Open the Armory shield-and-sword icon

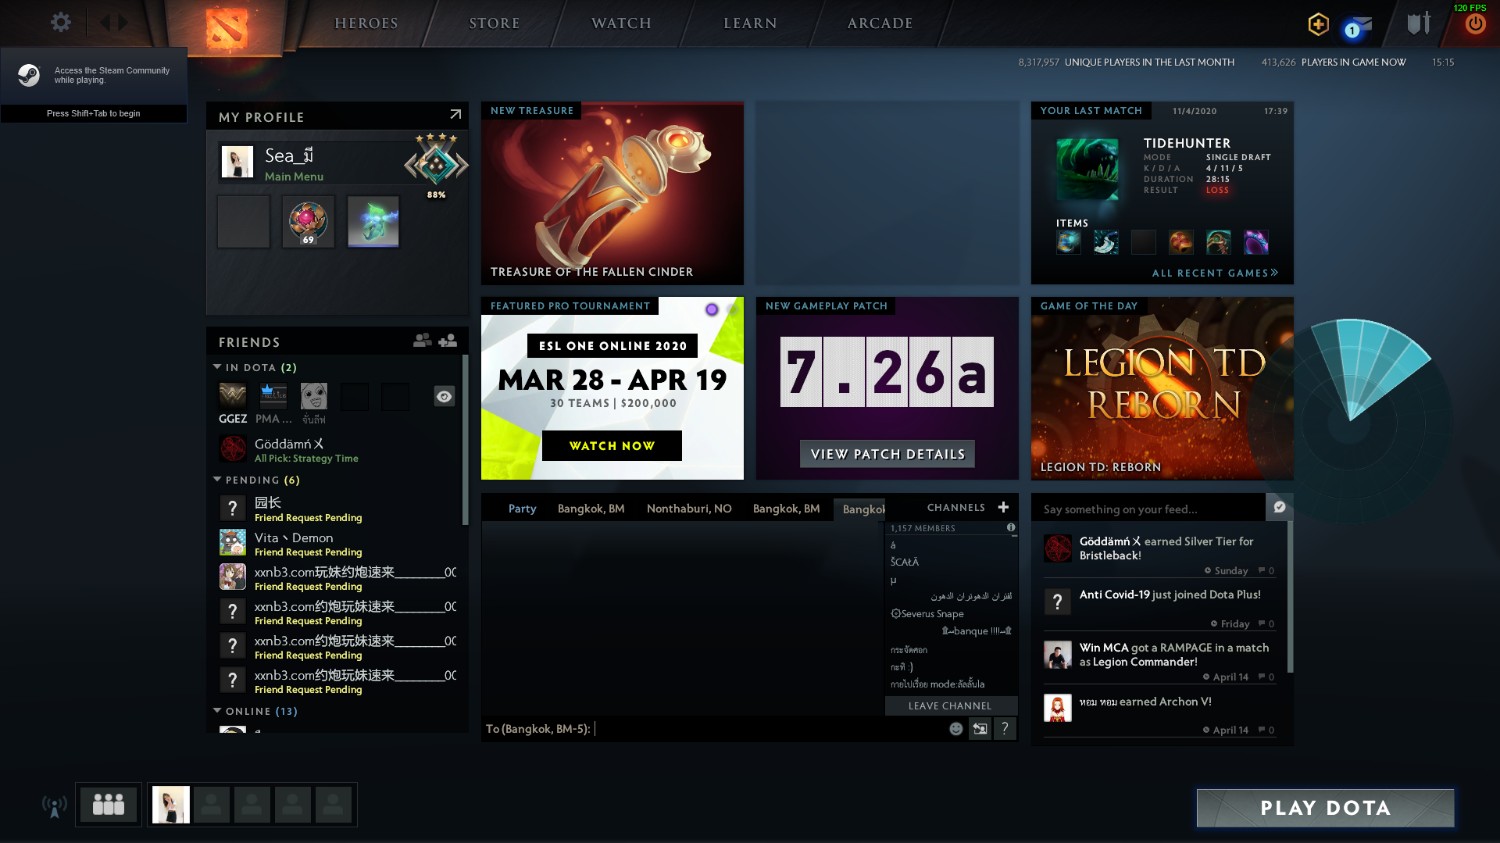coord(1419,23)
